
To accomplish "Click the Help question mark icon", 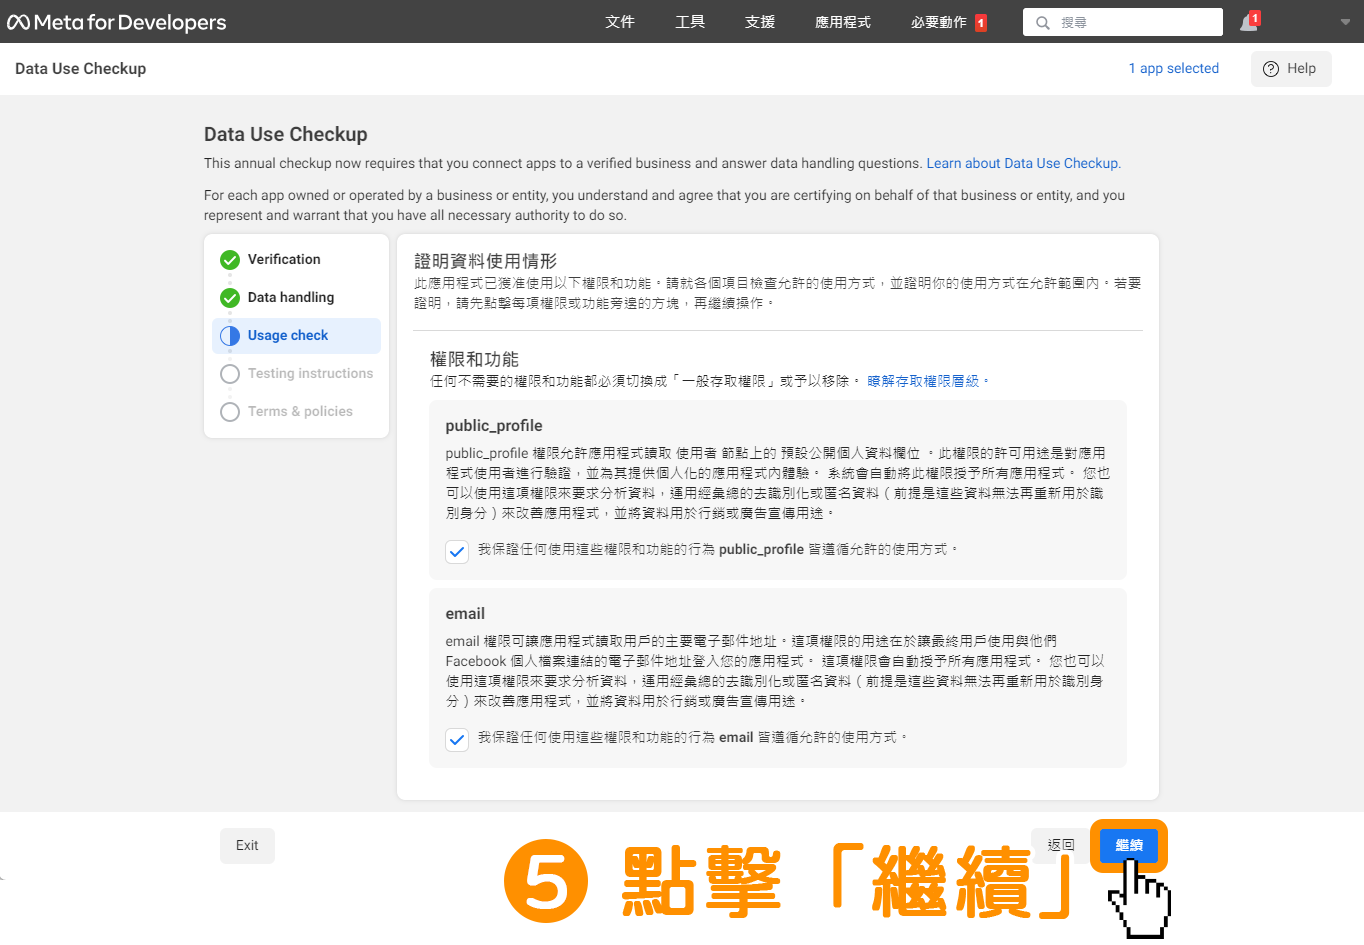I will coord(1271,69).
